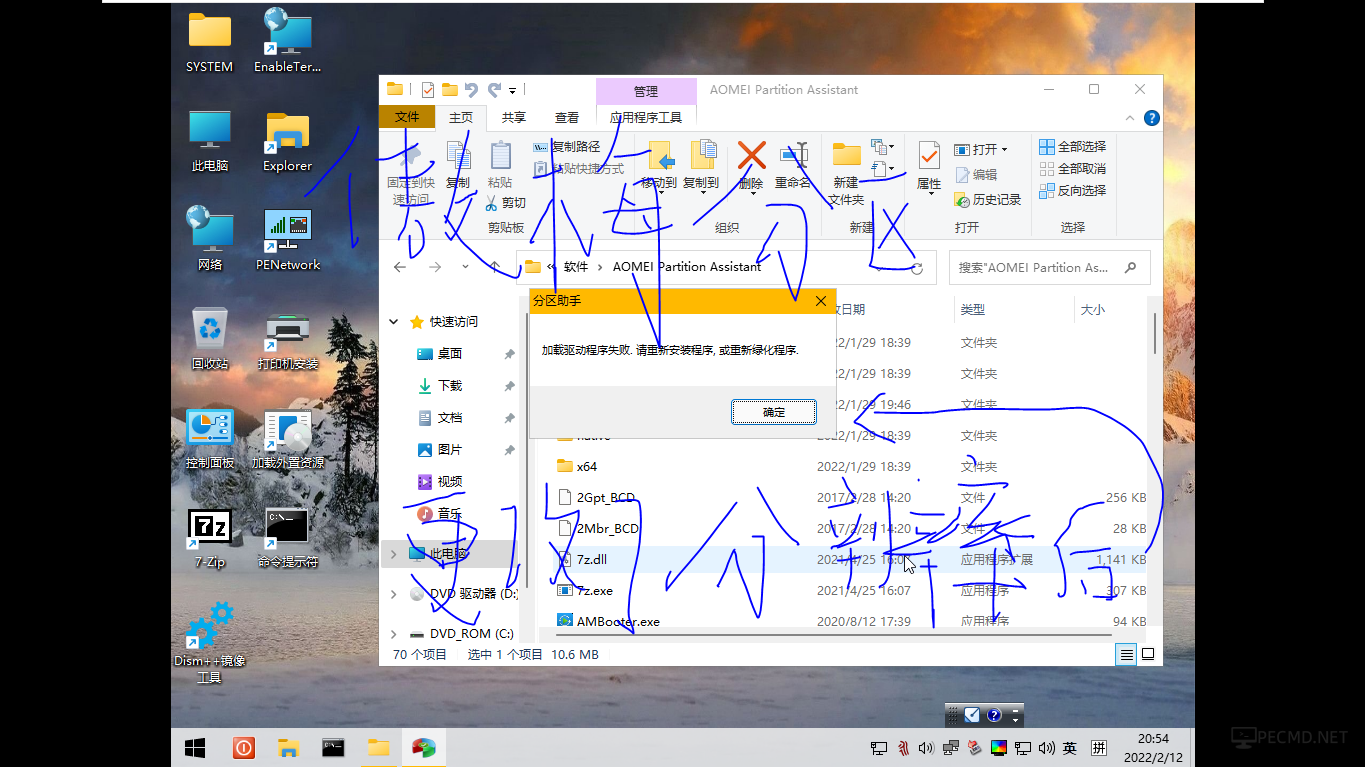Open recent locations dropdown beside forward arrow
The image size is (1365, 767).
465,267
